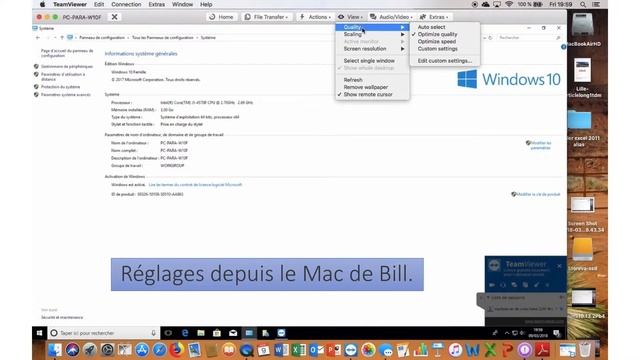
Task: Open the File Transfer dropdown
Action: point(266,17)
